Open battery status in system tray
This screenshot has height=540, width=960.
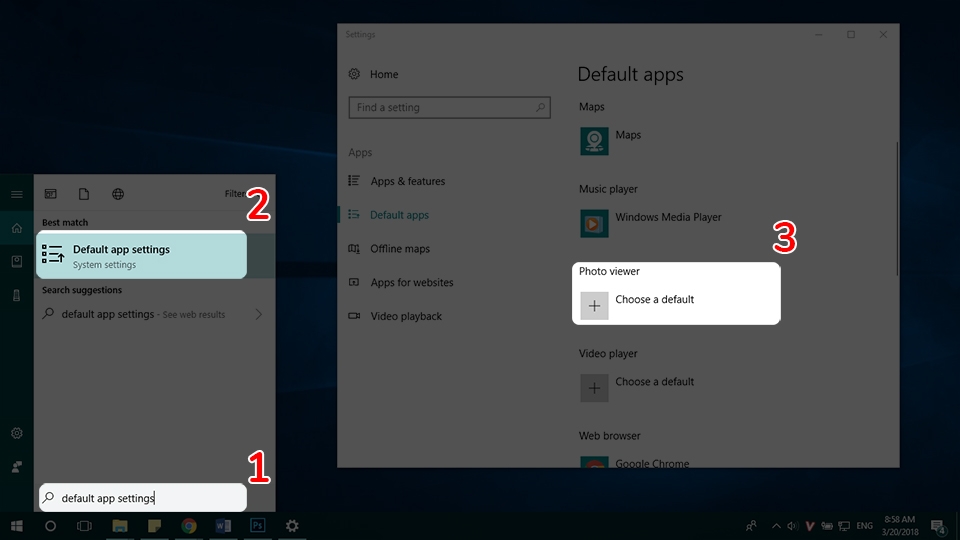tap(827, 526)
